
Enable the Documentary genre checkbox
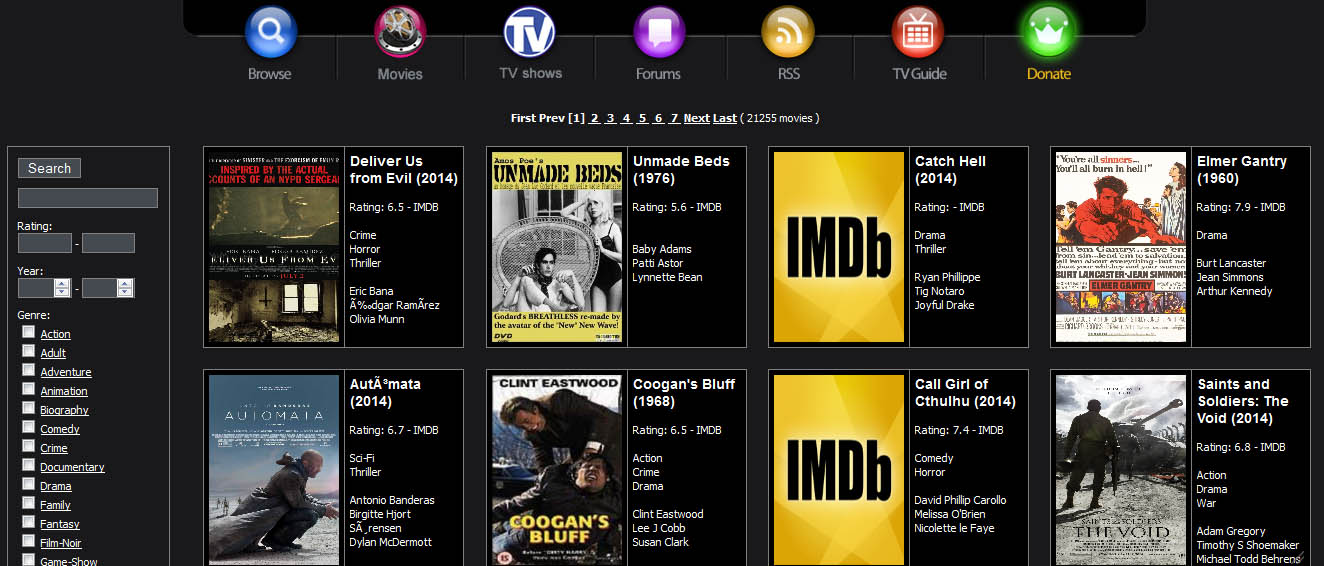pyautogui.click(x=29, y=465)
